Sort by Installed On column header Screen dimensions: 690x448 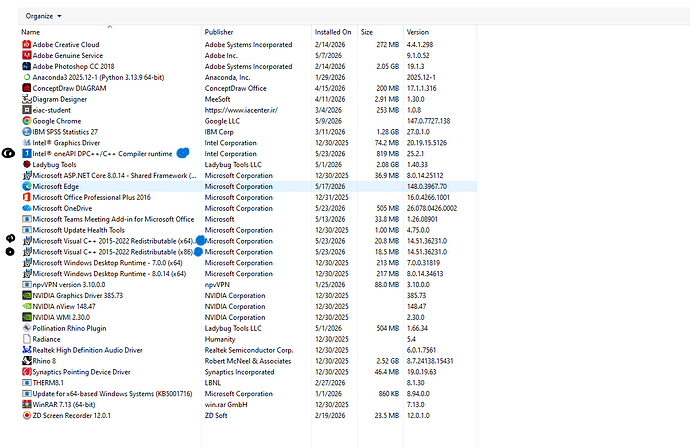point(333,32)
